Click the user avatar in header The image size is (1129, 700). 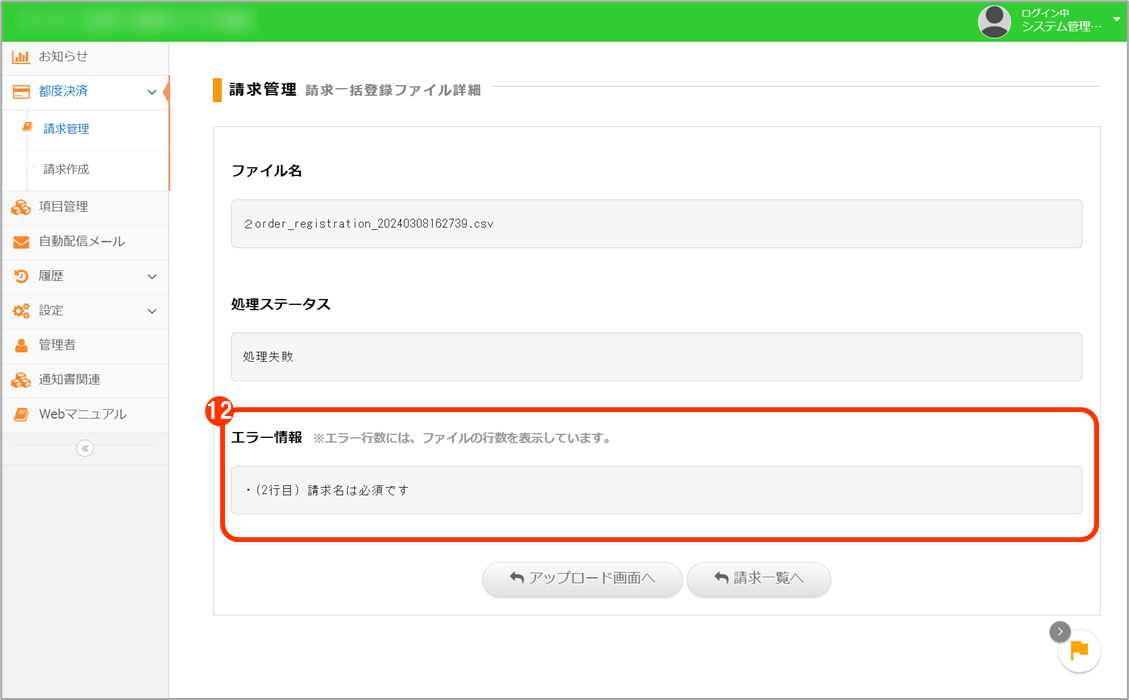click(x=994, y=21)
